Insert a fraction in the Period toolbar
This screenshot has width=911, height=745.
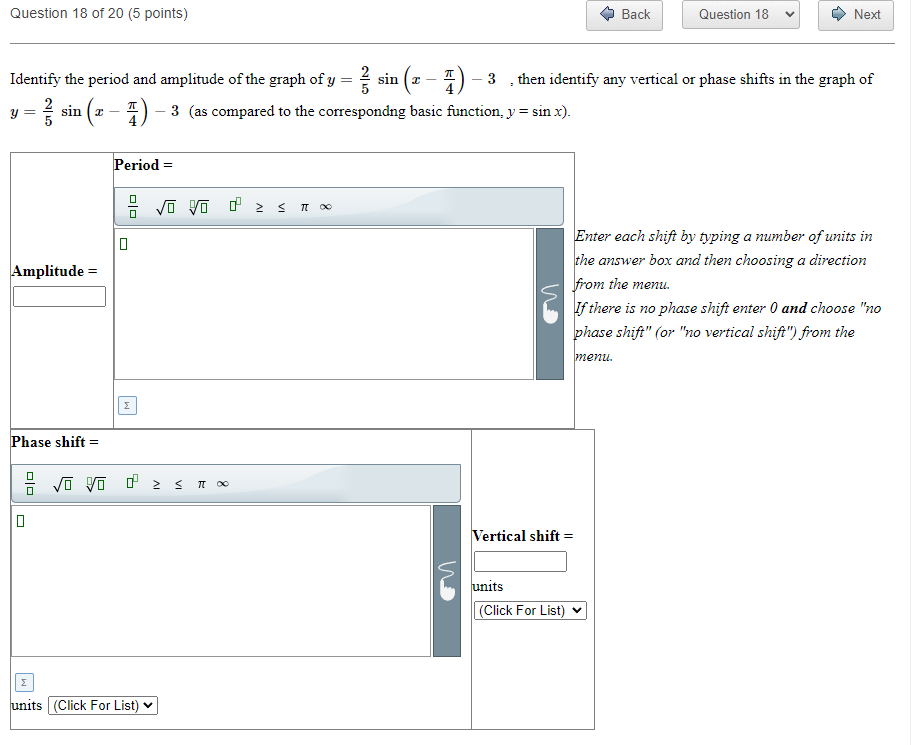pos(133,205)
